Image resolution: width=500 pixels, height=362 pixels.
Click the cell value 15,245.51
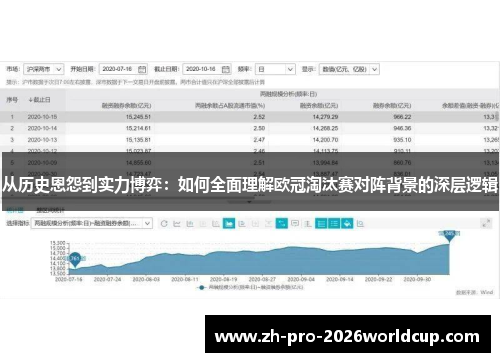click(x=138, y=117)
